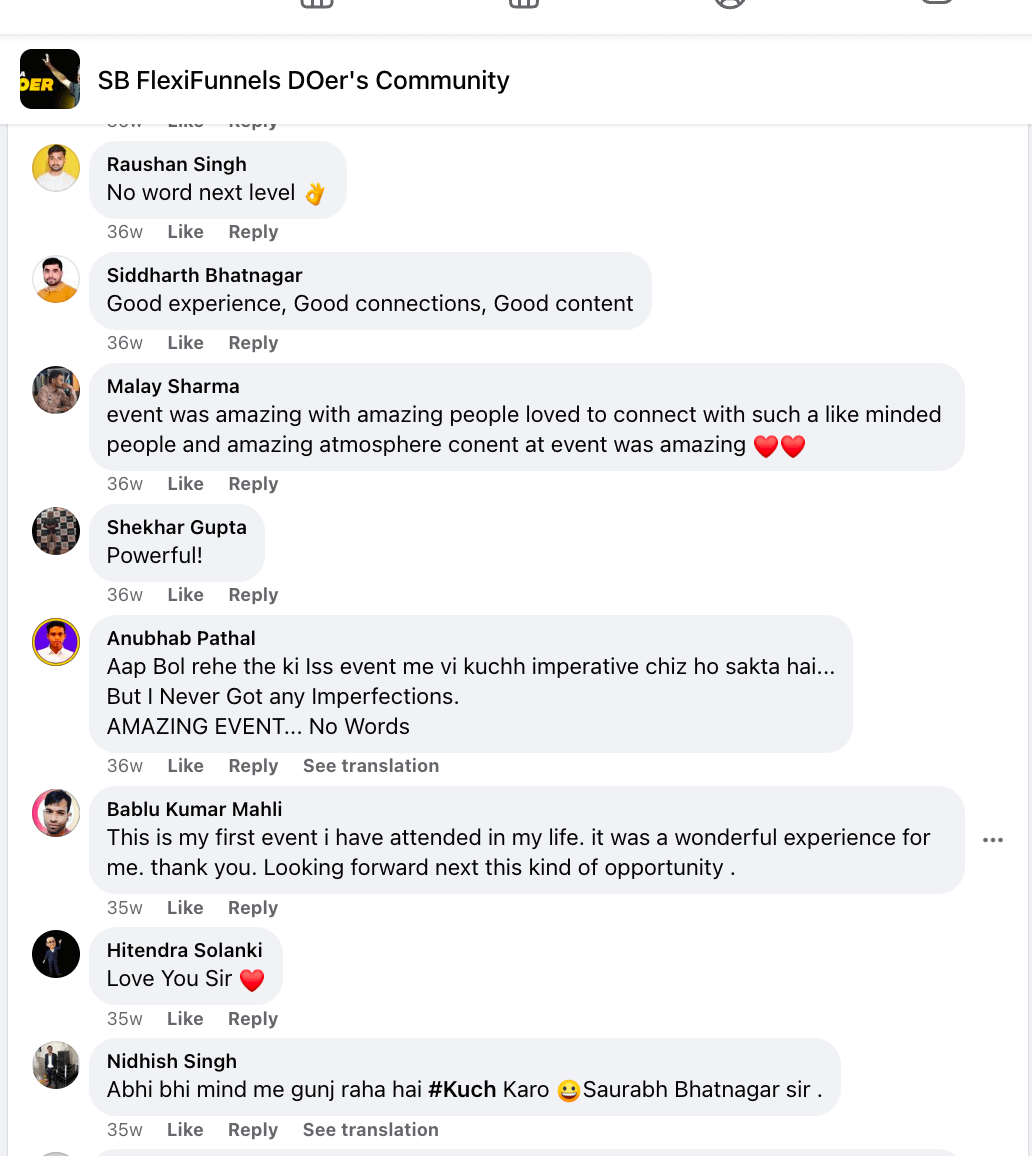Expand translation of Anubhab Pathal's comment
This screenshot has width=1032, height=1156.
tap(371, 766)
